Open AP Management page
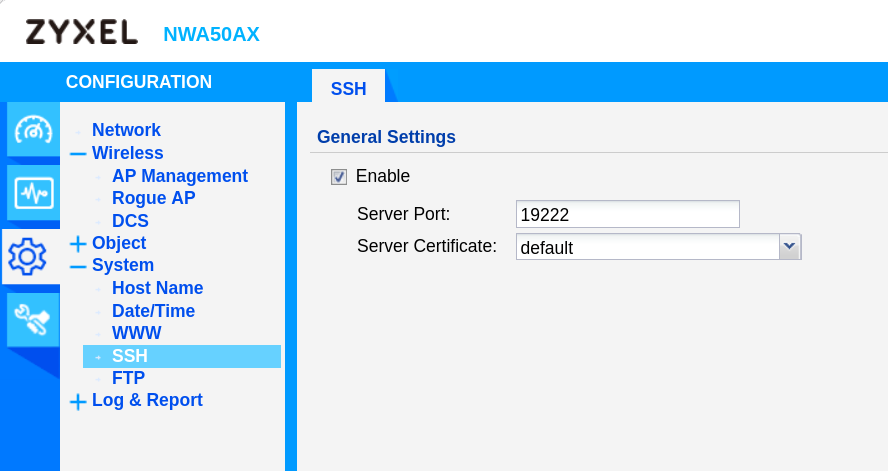888x471 pixels. (180, 176)
